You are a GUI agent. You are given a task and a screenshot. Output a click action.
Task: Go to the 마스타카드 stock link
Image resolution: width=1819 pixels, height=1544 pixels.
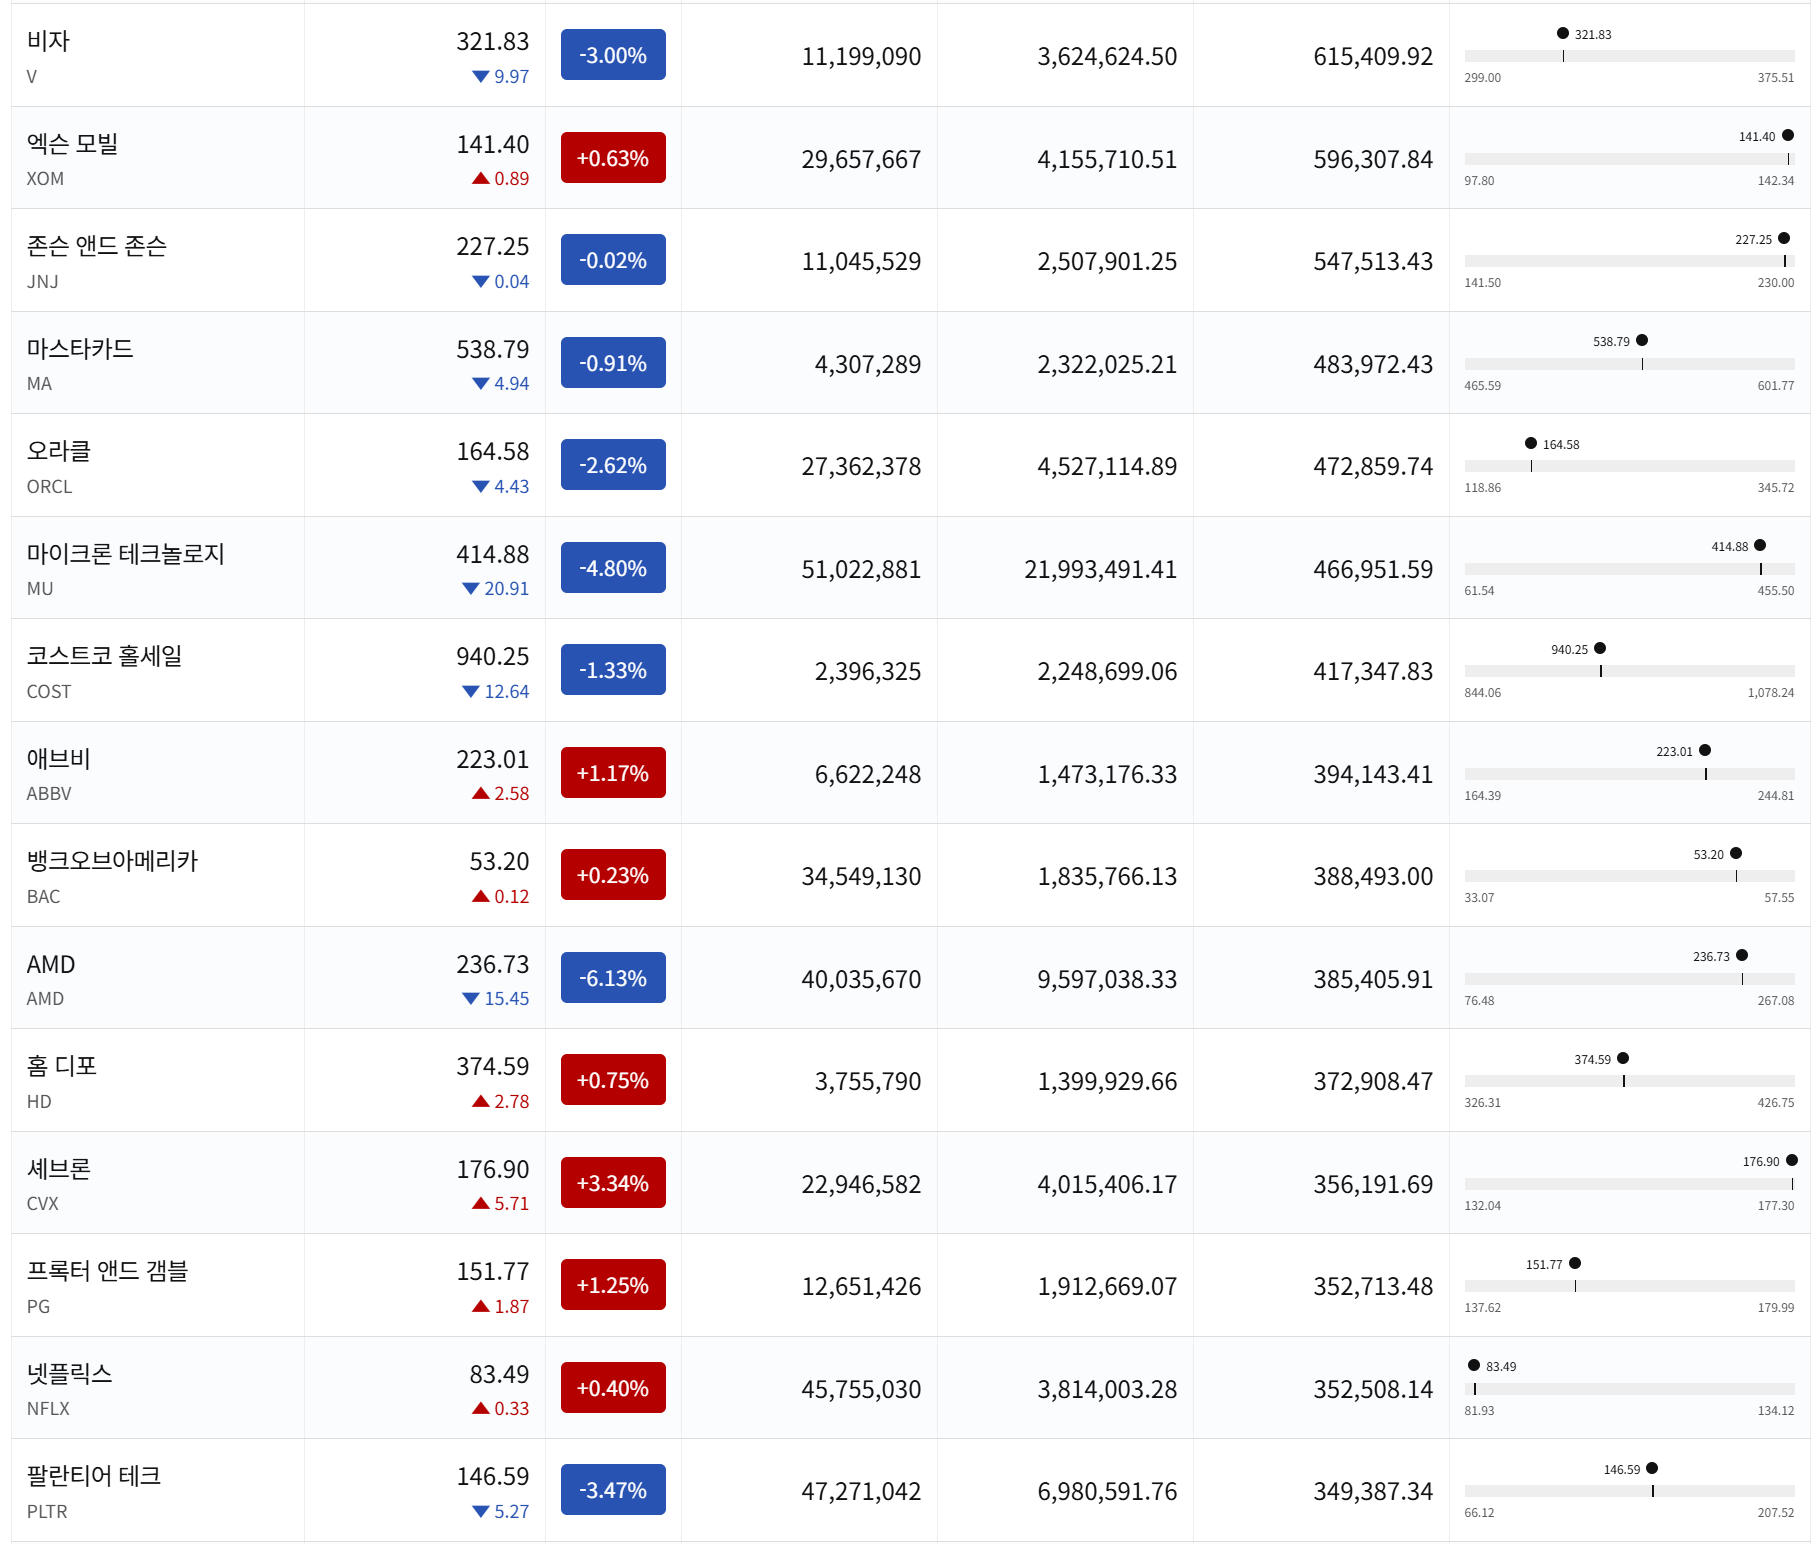tap(80, 349)
